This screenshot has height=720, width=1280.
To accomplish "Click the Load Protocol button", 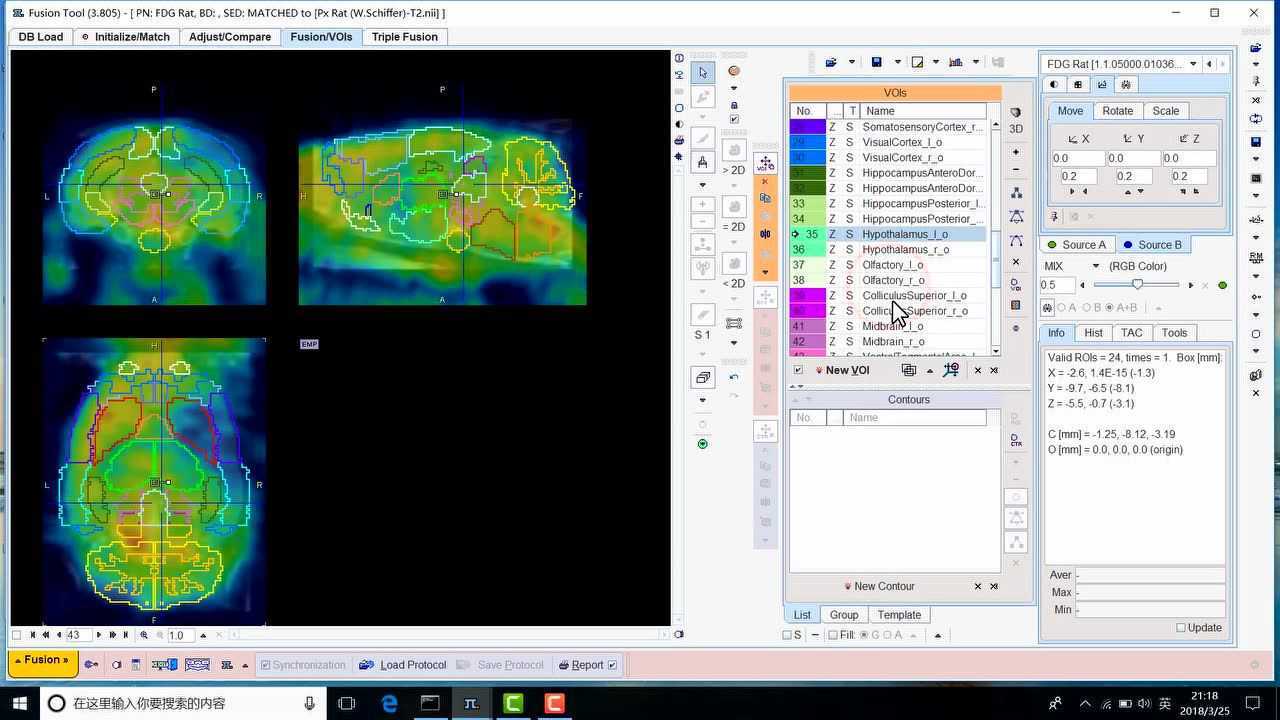I will (x=403, y=665).
